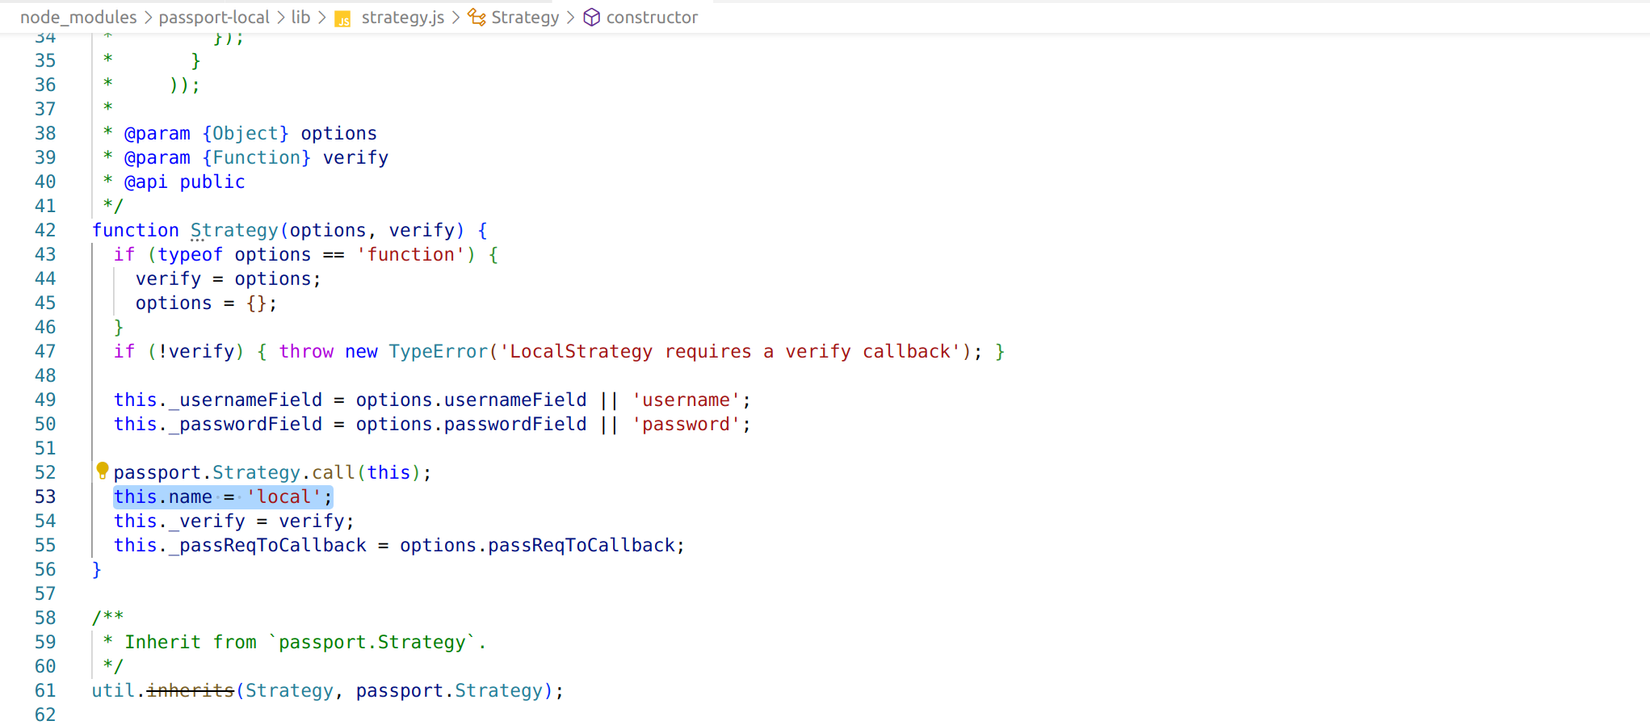
Task: Click line number 42 in the gutter
Action: pos(45,230)
